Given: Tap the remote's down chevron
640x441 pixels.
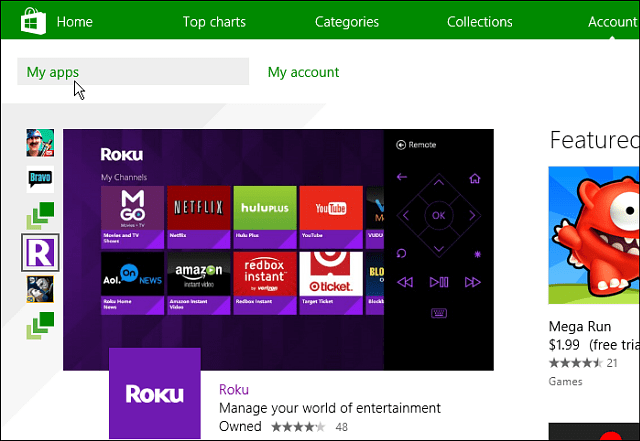Looking at the screenshot, I should pos(439,249).
